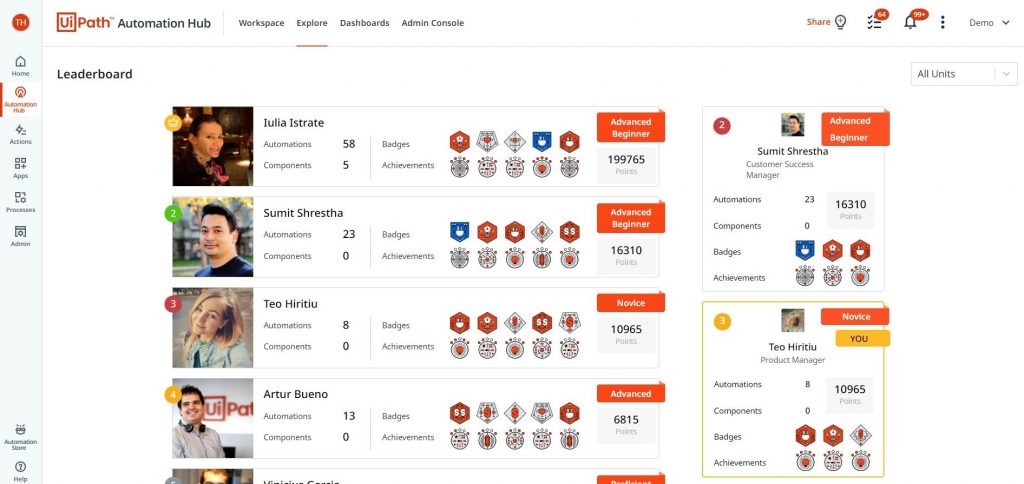
Task: Click the Advanced tag on Artur Bueno's row
Action: 630,394
